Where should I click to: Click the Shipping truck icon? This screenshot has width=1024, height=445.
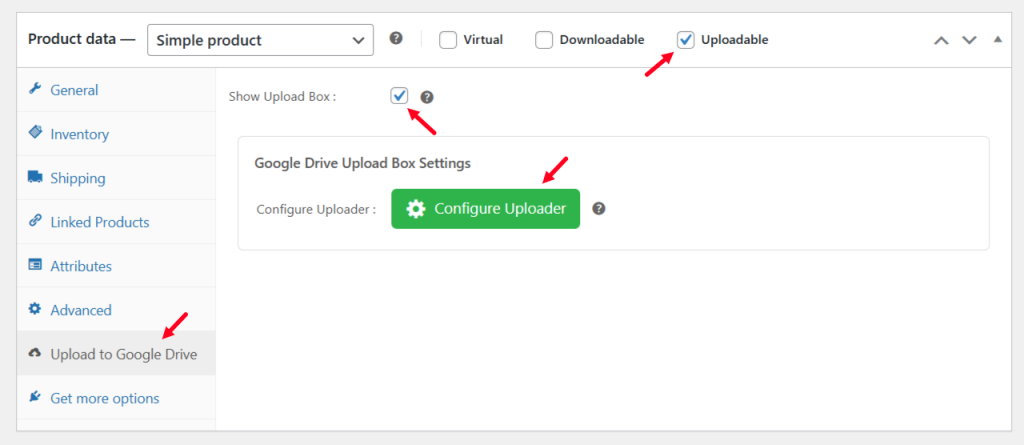[x=35, y=177]
